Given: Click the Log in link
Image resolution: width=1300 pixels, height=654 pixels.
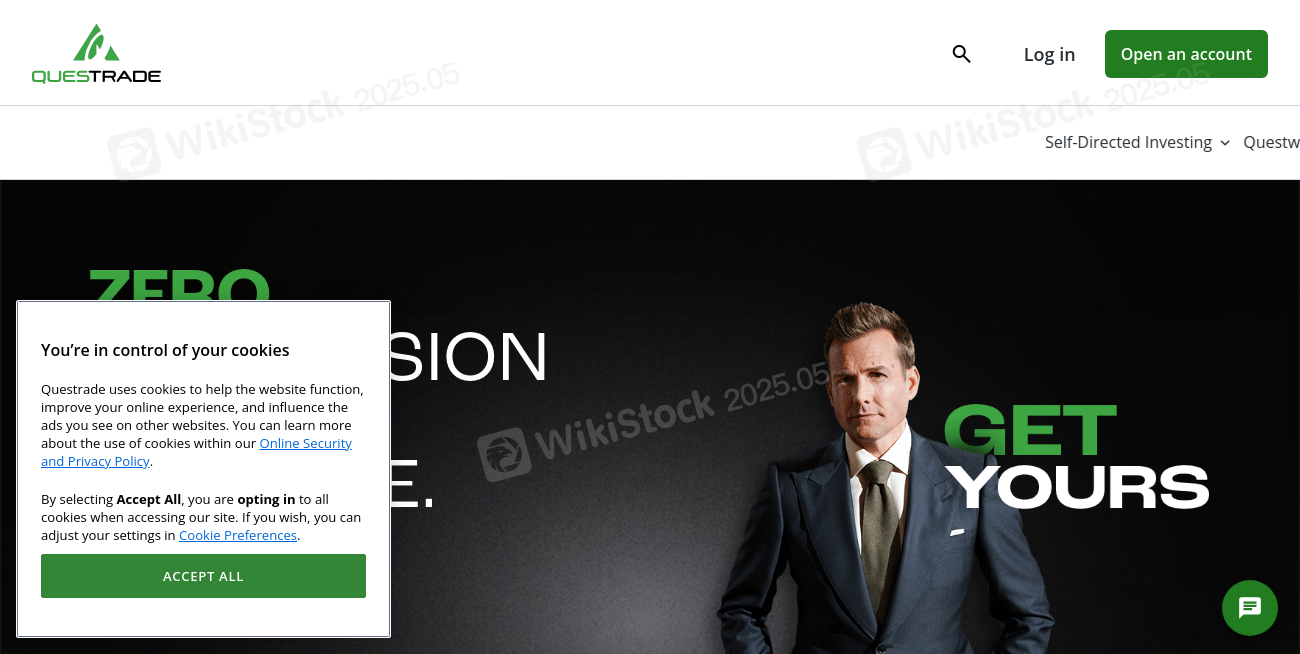Looking at the screenshot, I should tap(1049, 54).
